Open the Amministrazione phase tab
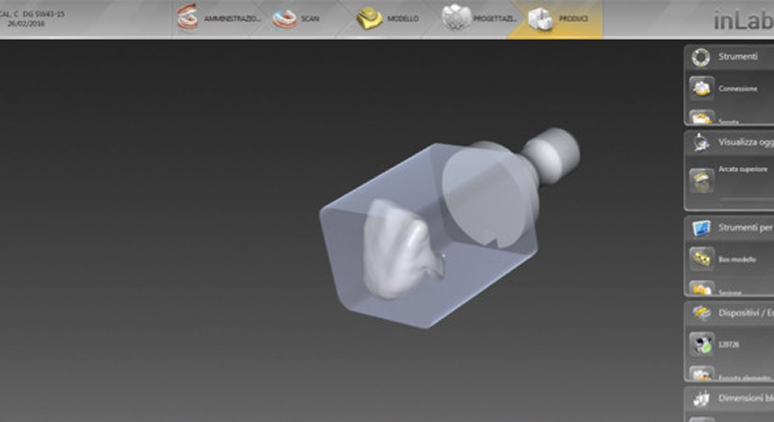The image size is (774, 422). coord(218,19)
